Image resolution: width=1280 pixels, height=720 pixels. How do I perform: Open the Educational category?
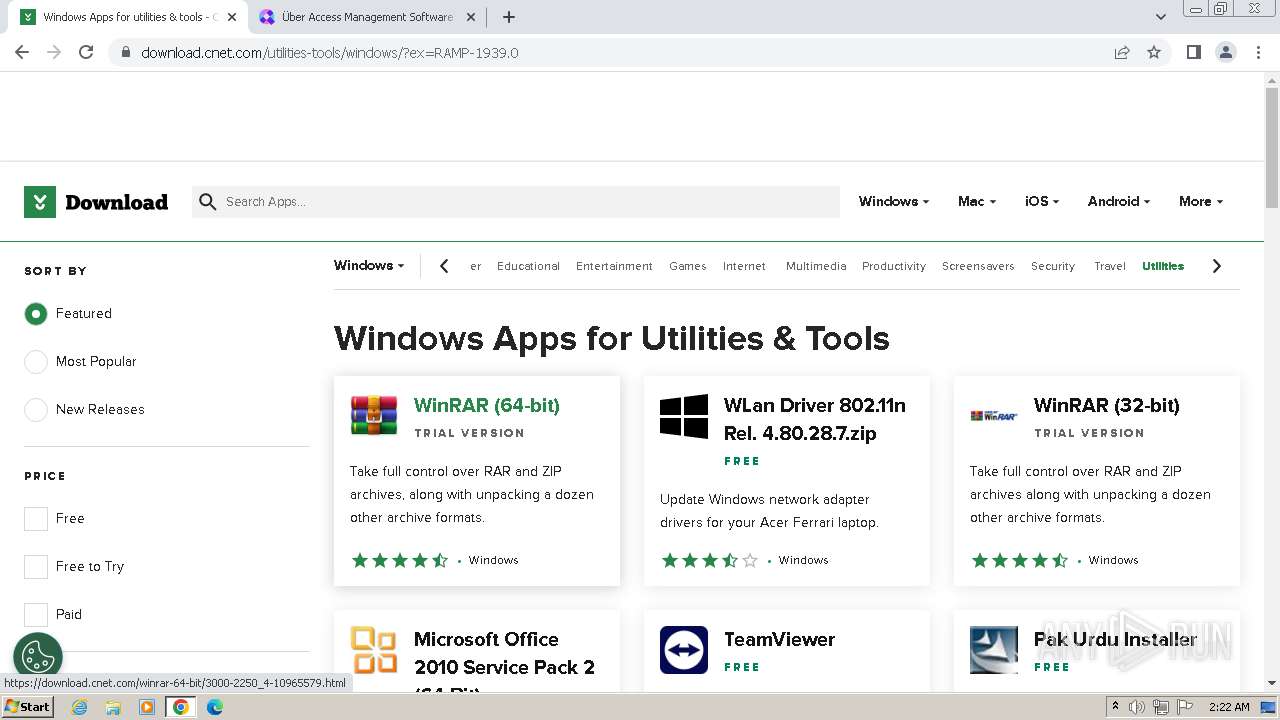coord(528,266)
